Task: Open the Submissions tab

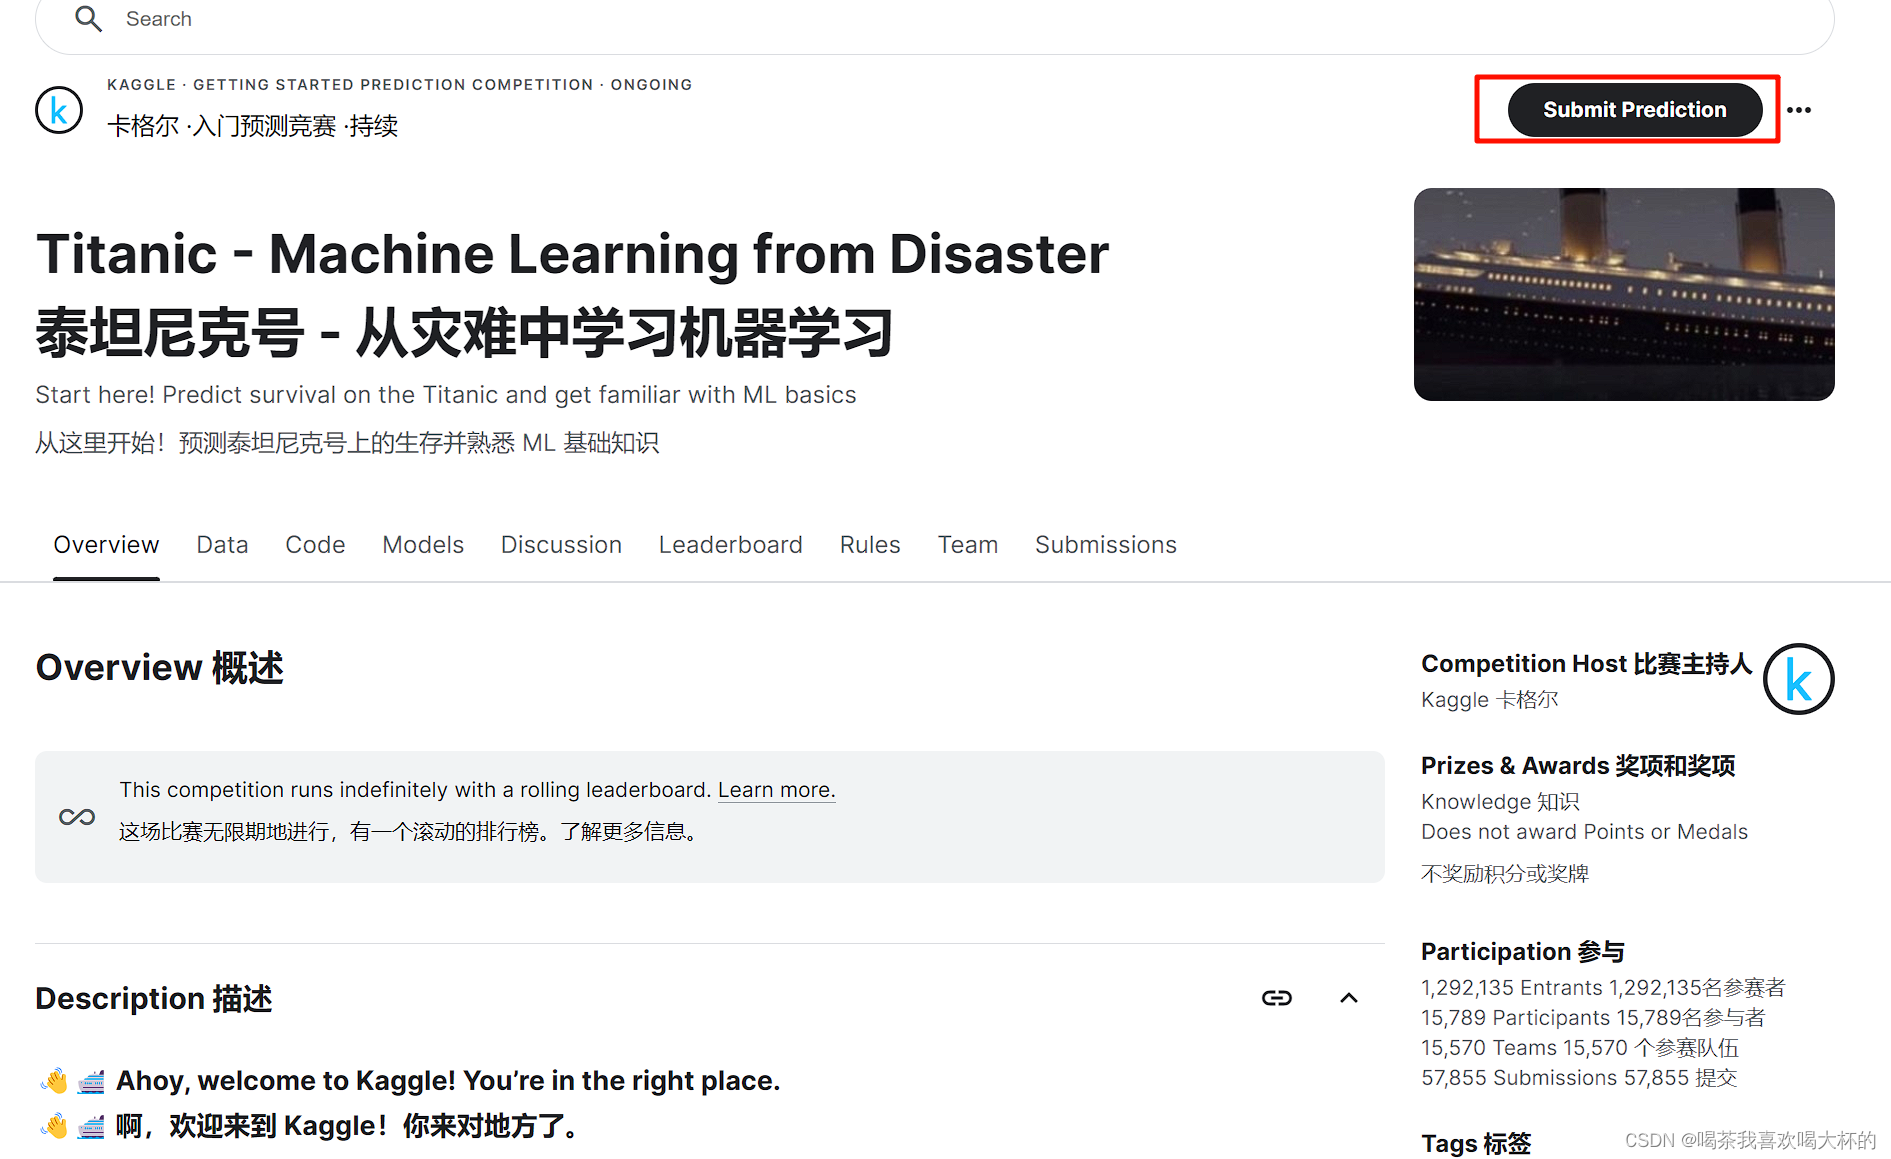Action: pyautogui.click(x=1105, y=545)
